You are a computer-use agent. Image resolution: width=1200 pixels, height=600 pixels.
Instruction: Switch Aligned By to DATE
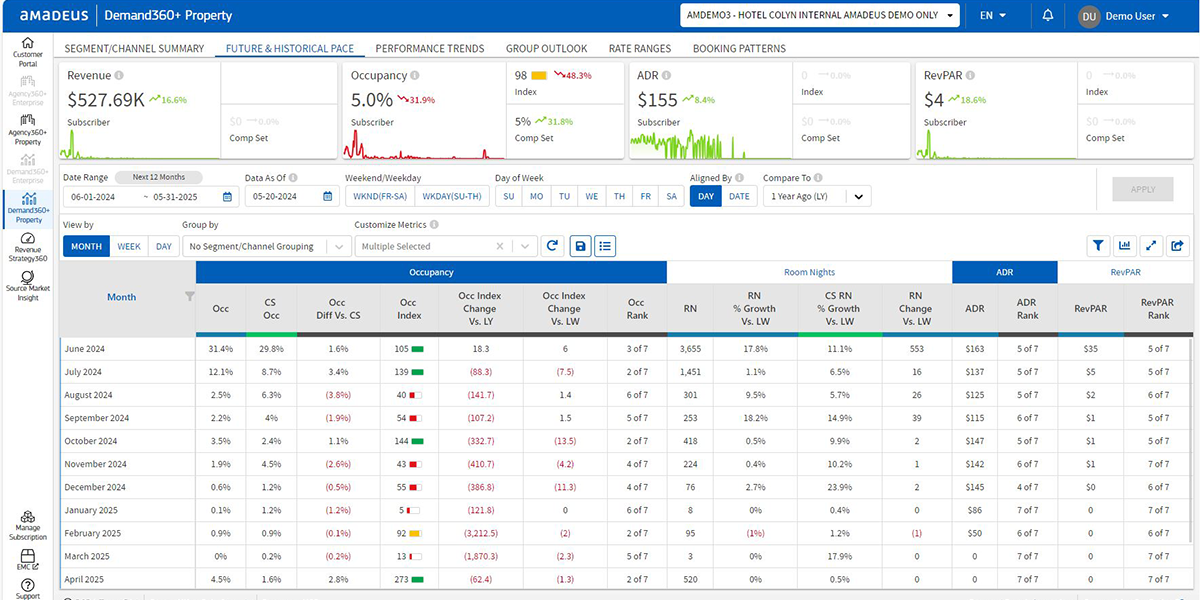[738, 196]
